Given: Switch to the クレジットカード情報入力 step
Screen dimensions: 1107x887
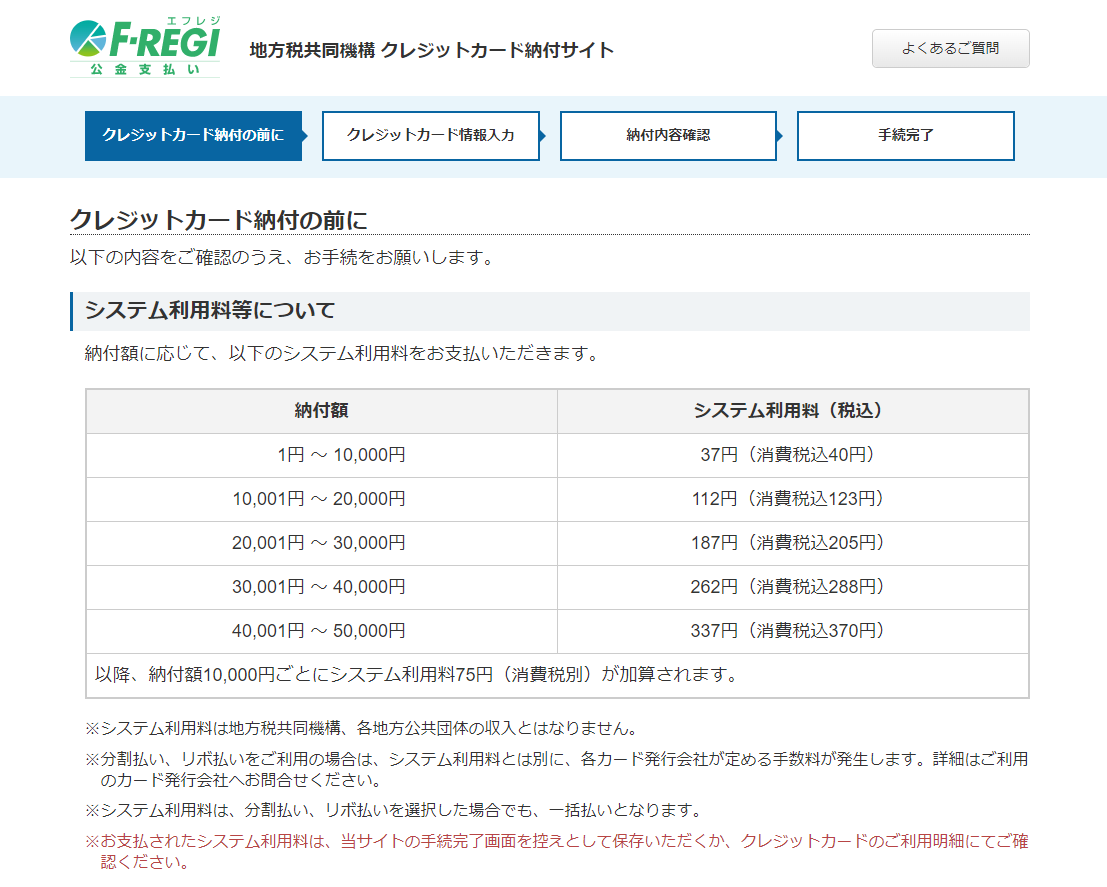Looking at the screenshot, I should click(x=430, y=135).
